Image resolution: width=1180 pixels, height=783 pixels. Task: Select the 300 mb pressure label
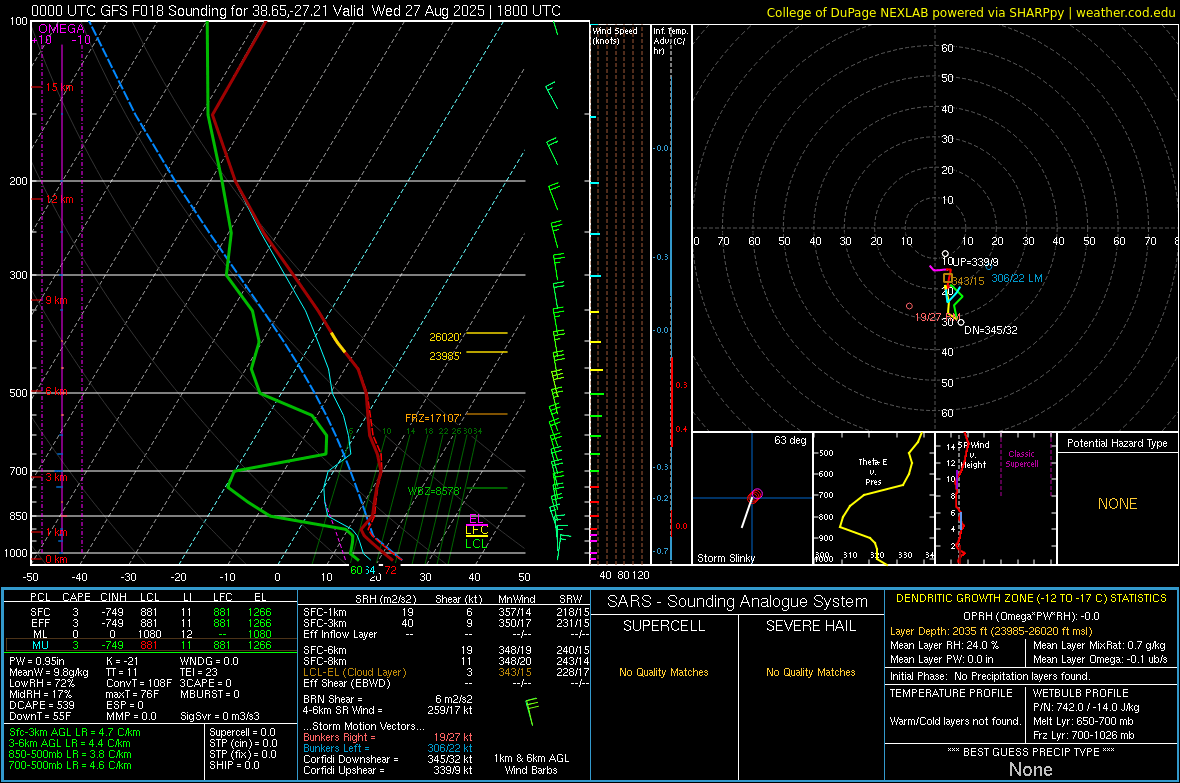tap(19, 276)
